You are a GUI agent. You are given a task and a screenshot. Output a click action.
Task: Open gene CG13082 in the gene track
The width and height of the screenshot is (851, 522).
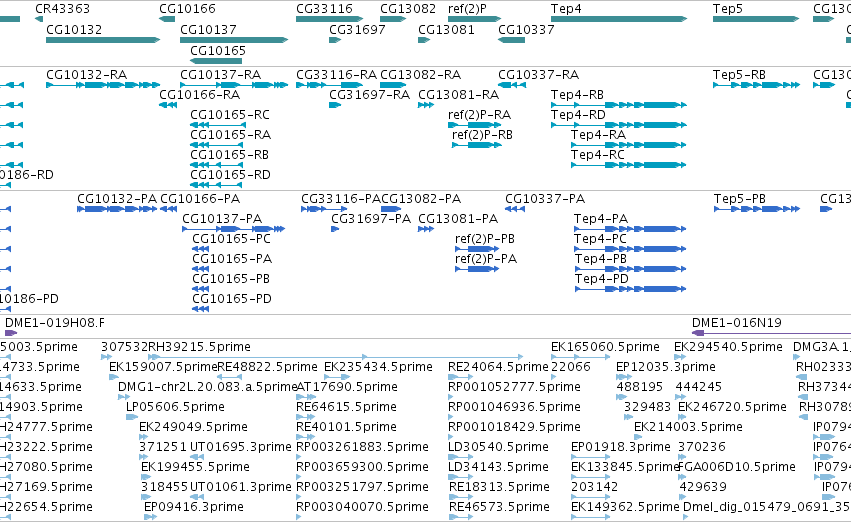(x=408, y=9)
